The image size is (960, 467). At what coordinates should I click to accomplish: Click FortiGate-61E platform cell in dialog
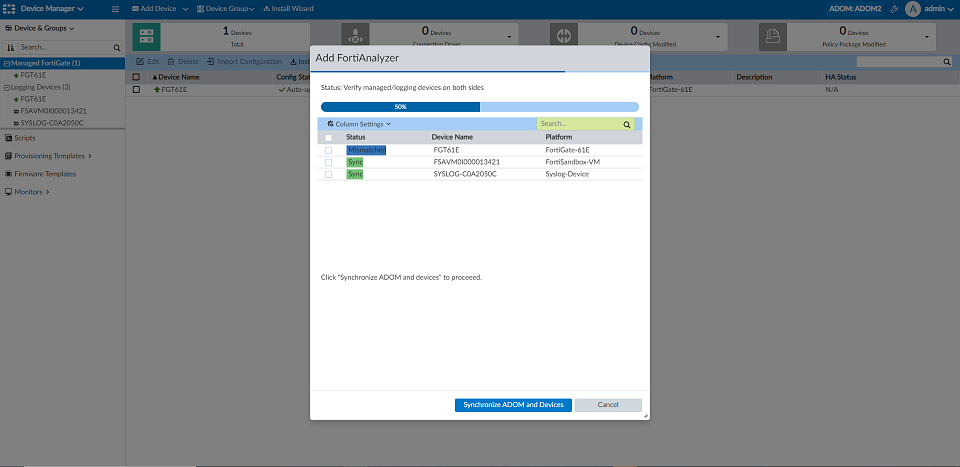567,150
